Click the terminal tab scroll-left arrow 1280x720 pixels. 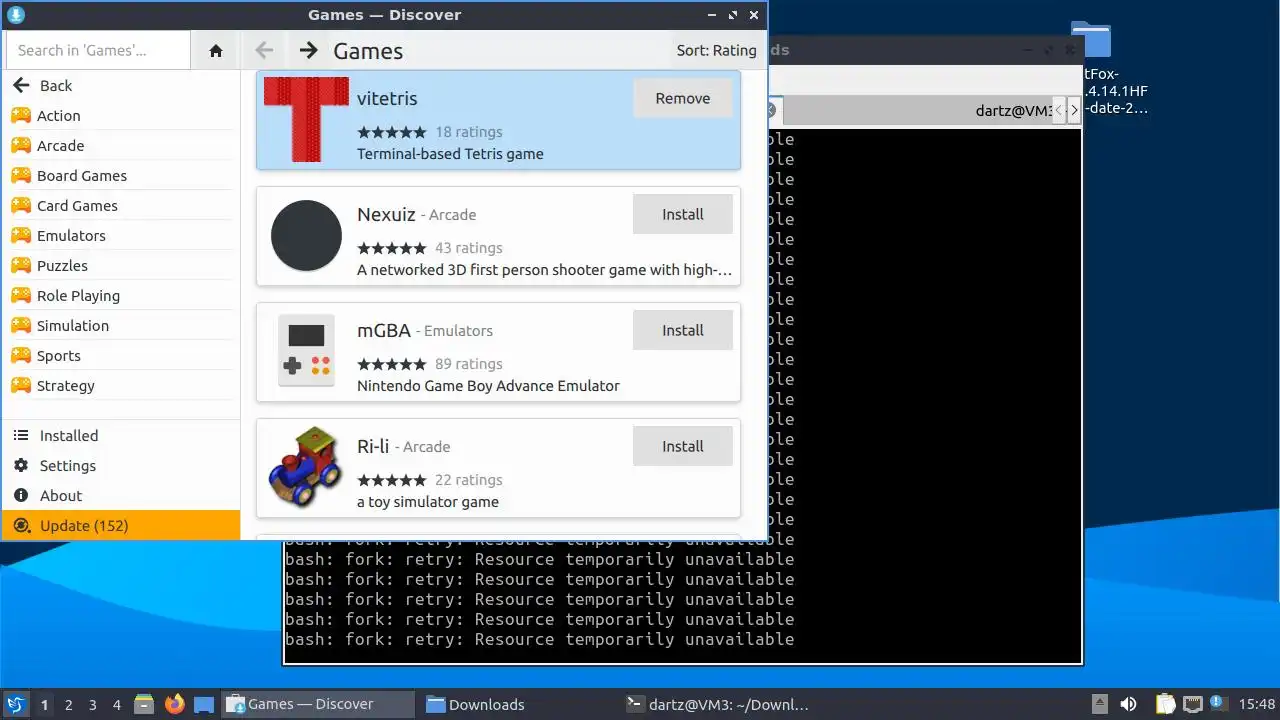point(1061,111)
